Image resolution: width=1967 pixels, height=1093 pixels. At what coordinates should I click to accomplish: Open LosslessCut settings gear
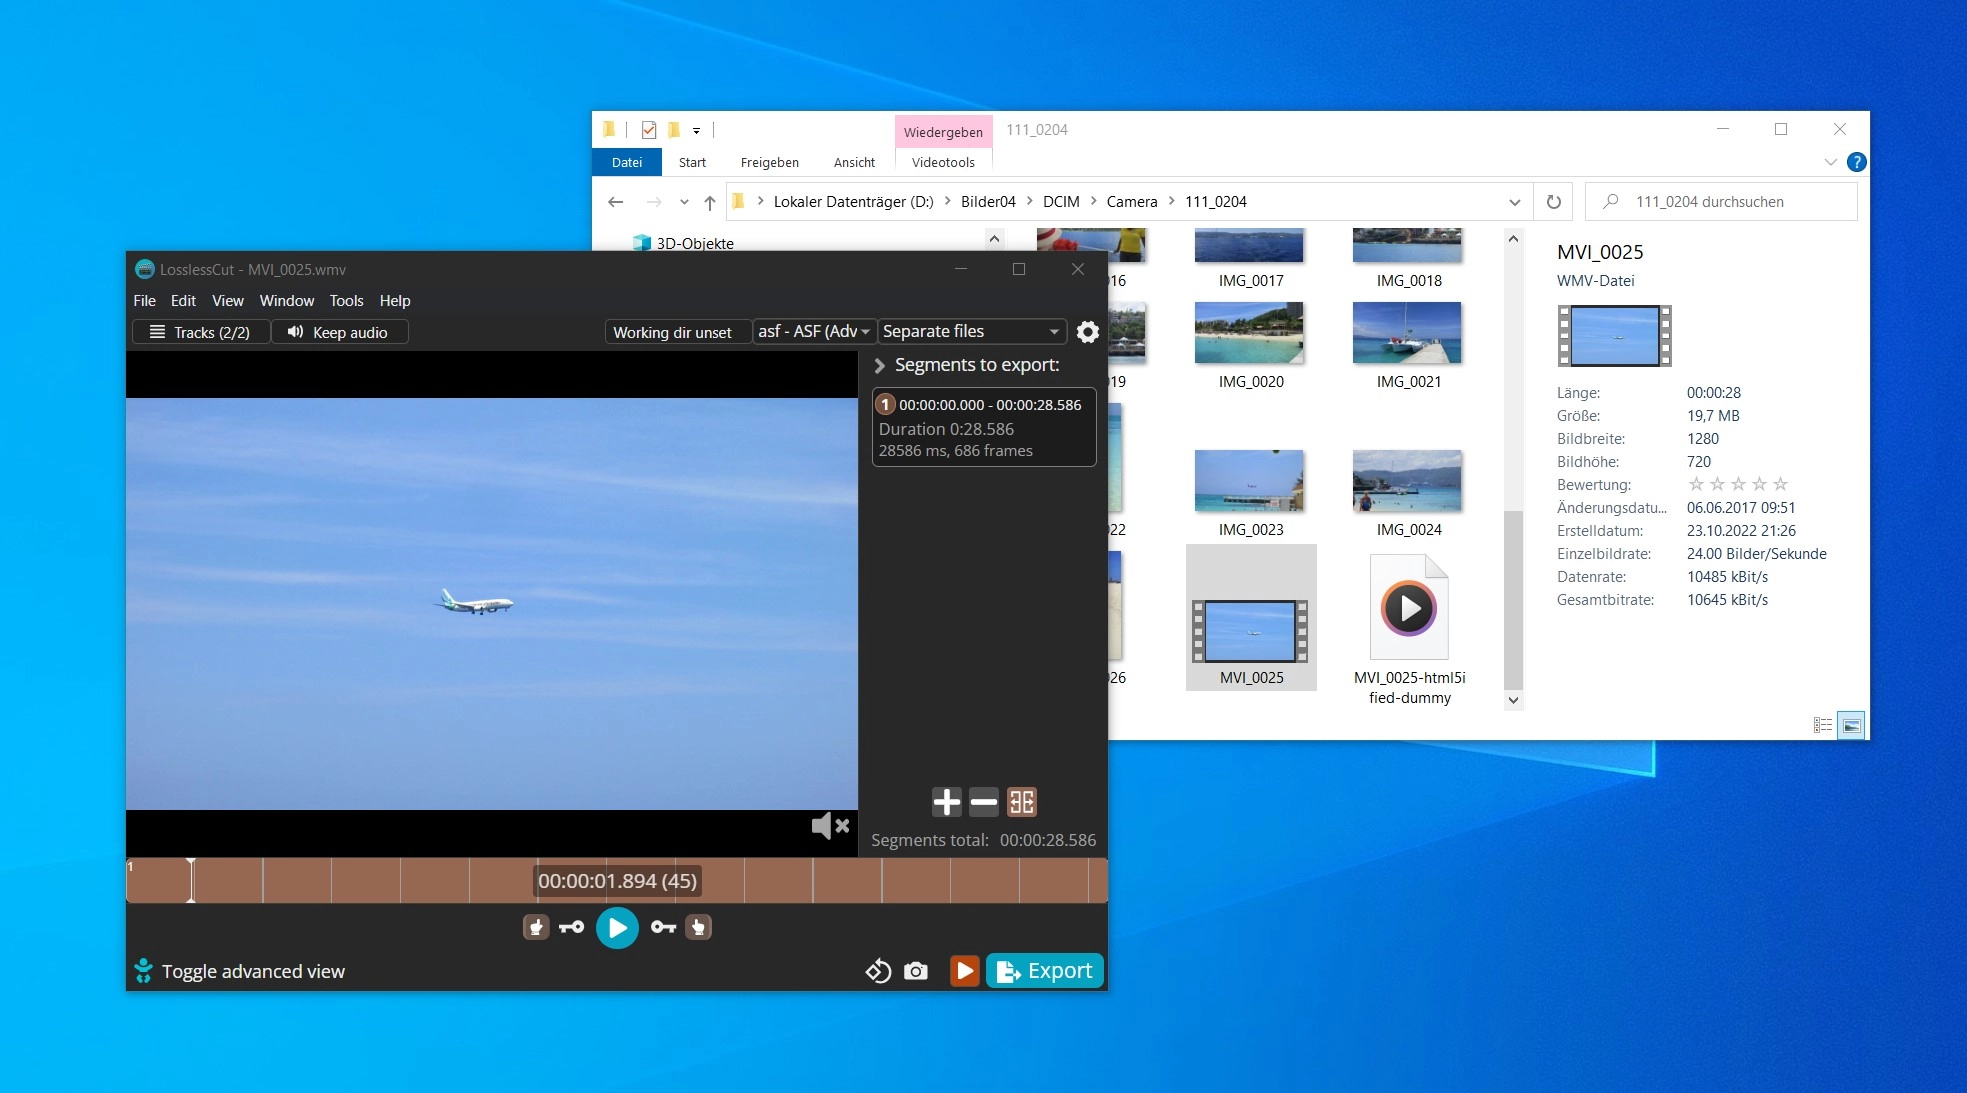pyautogui.click(x=1088, y=332)
